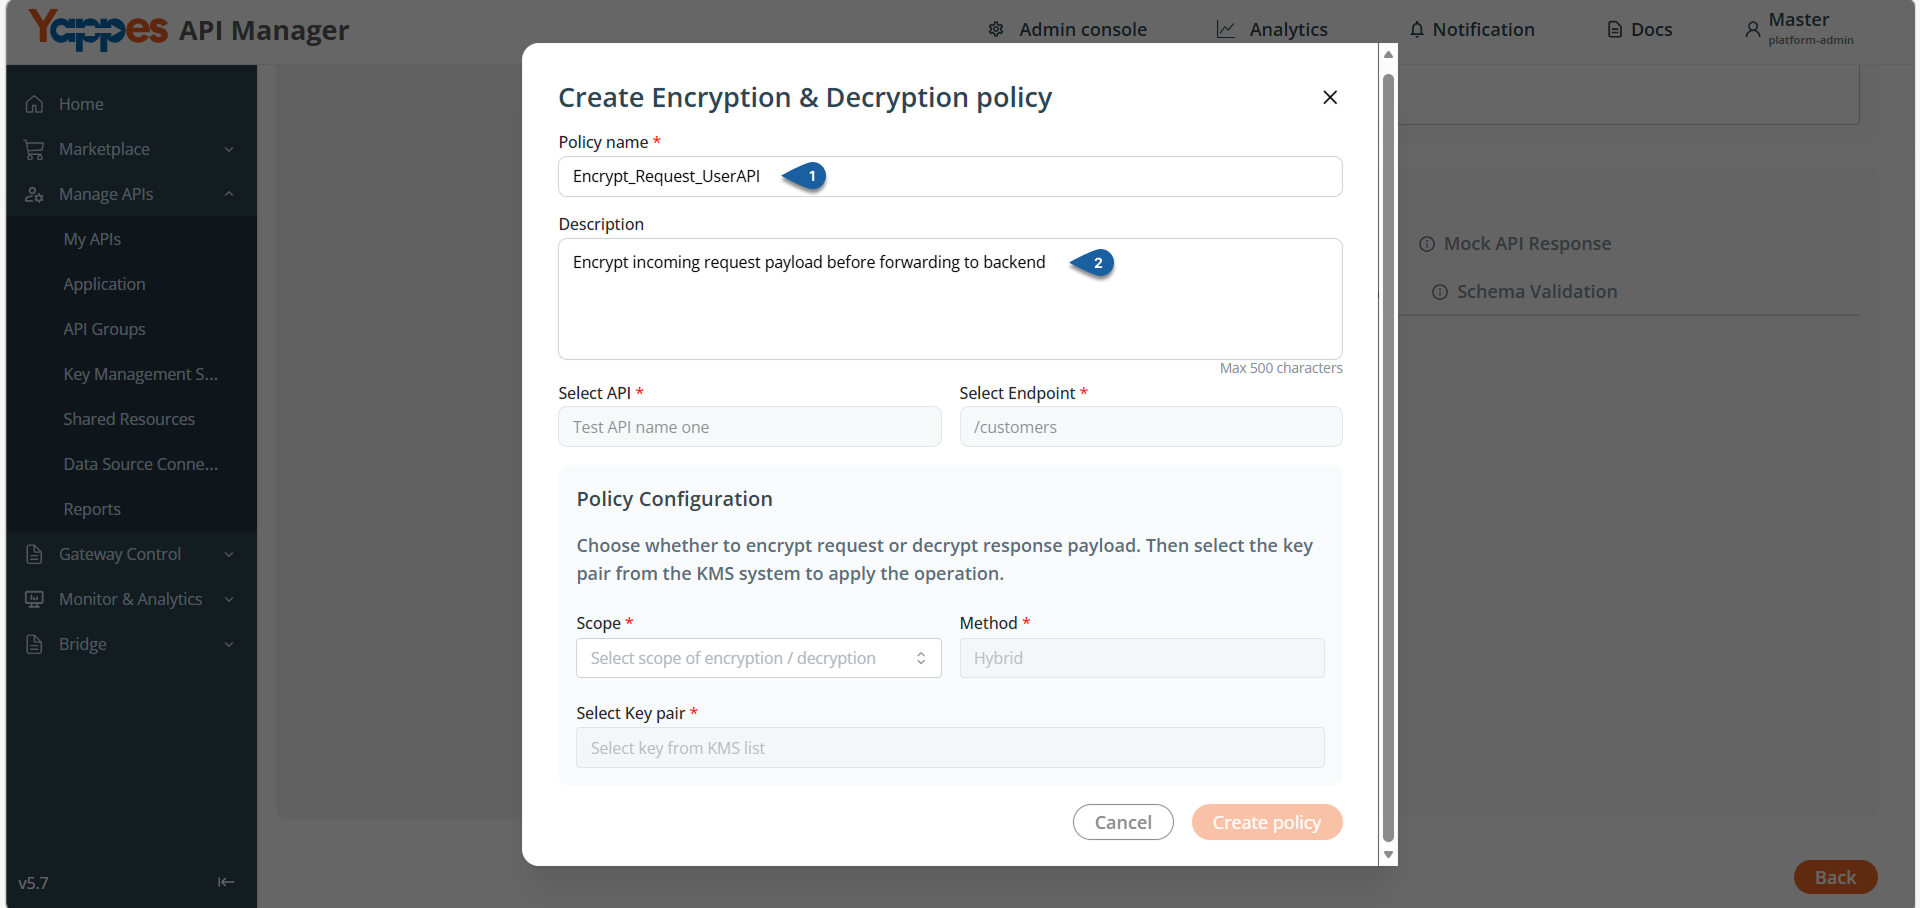The image size is (1920, 908).
Task: Click the dialog scrollbar thumb
Action: tap(1388, 457)
